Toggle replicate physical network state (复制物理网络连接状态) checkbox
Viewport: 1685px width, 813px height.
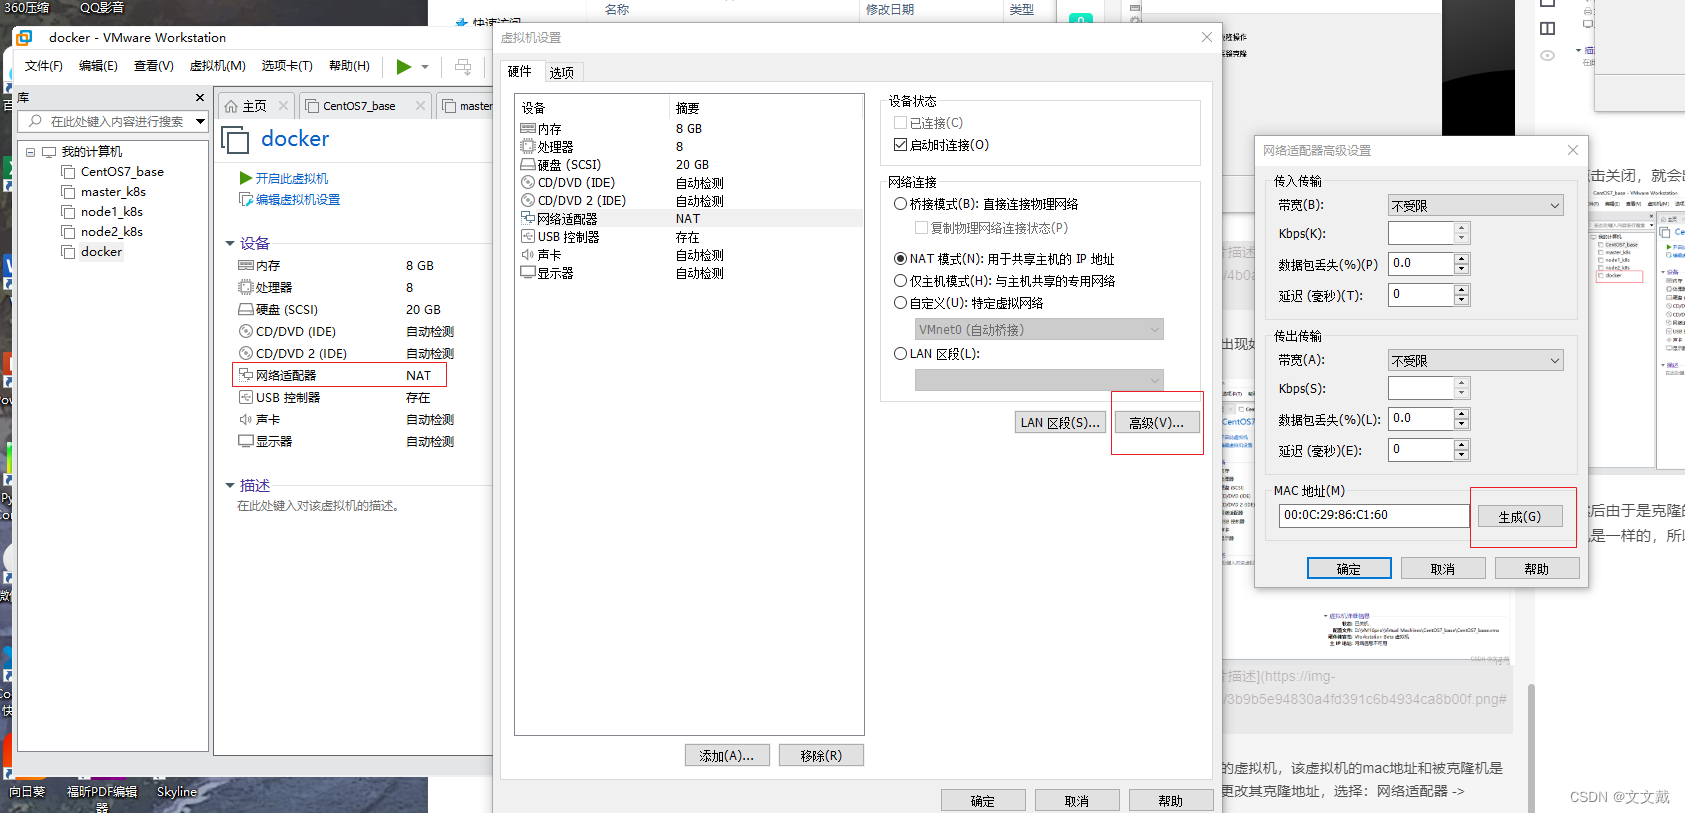pos(922,228)
